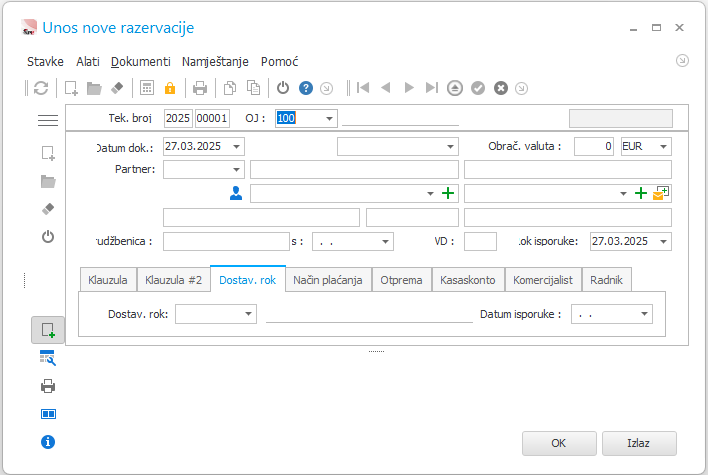The height and width of the screenshot is (475, 708).
Task: Click the blue info icon in sidebar
Action: pos(48,442)
